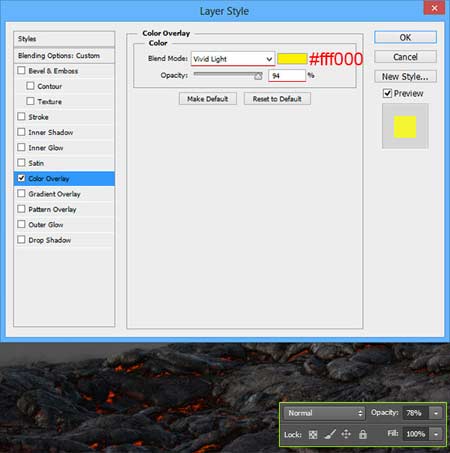
Task: Click the New Style... button
Action: [x=405, y=77]
